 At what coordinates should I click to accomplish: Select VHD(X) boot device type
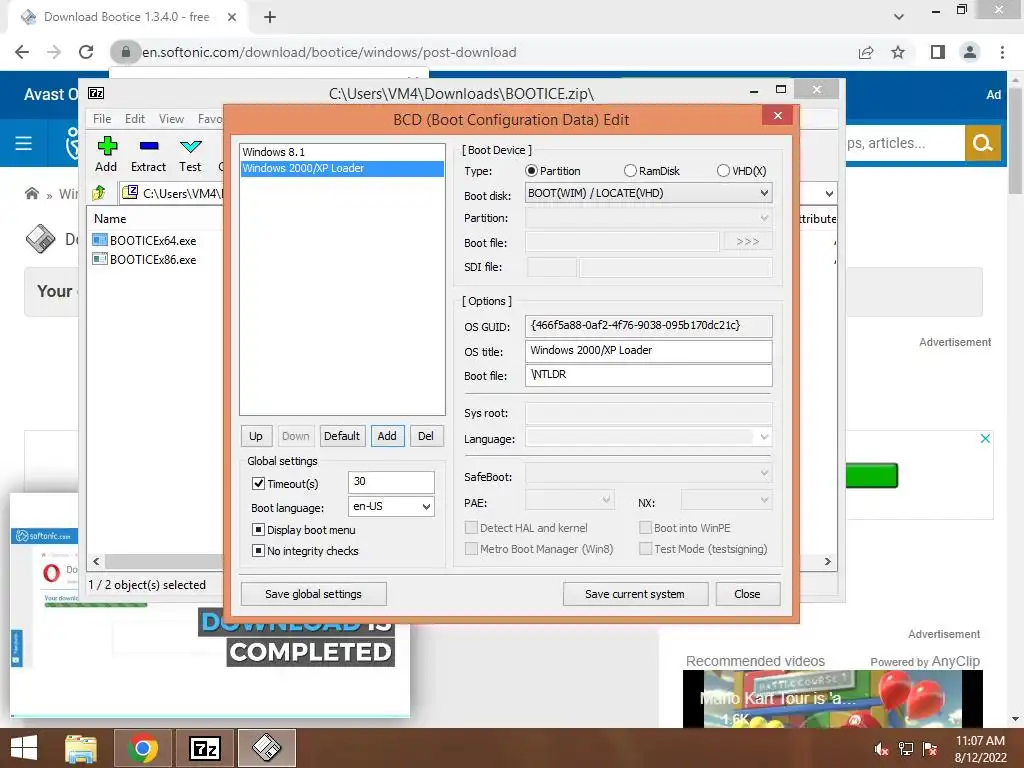coord(723,170)
